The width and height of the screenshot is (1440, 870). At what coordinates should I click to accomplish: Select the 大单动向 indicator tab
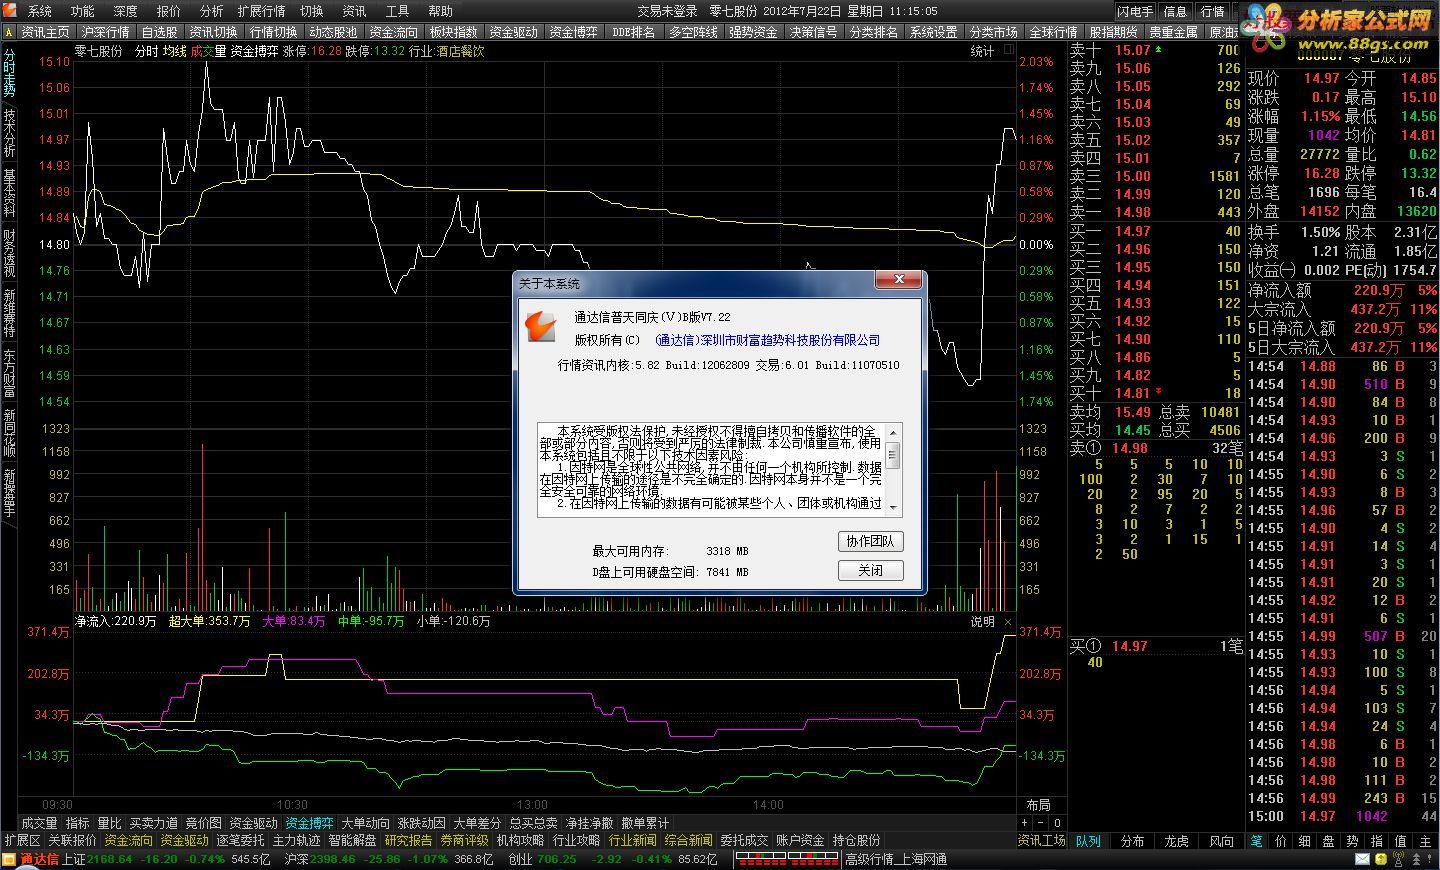tap(365, 823)
